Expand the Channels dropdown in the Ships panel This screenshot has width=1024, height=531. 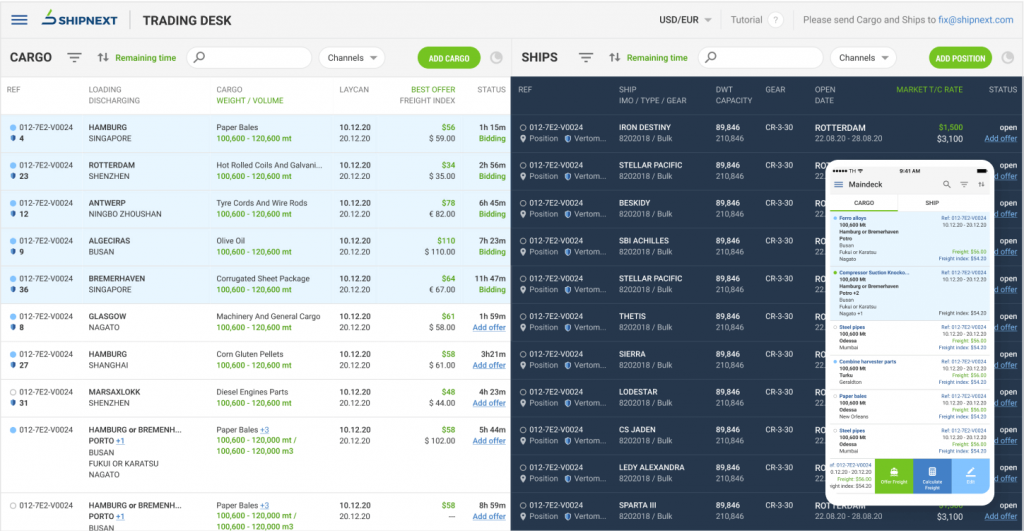pos(863,58)
